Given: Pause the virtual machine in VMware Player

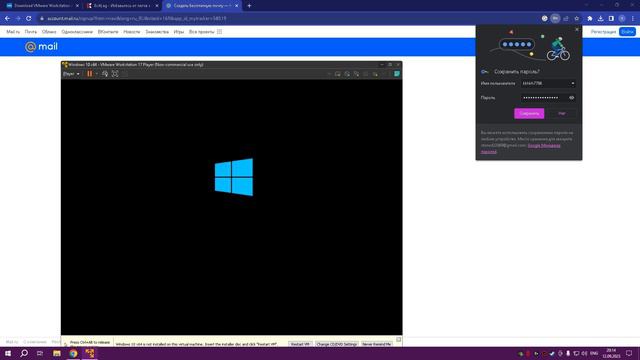Looking at the screenshot, I should pyautogui.click(x=90, y=74).
